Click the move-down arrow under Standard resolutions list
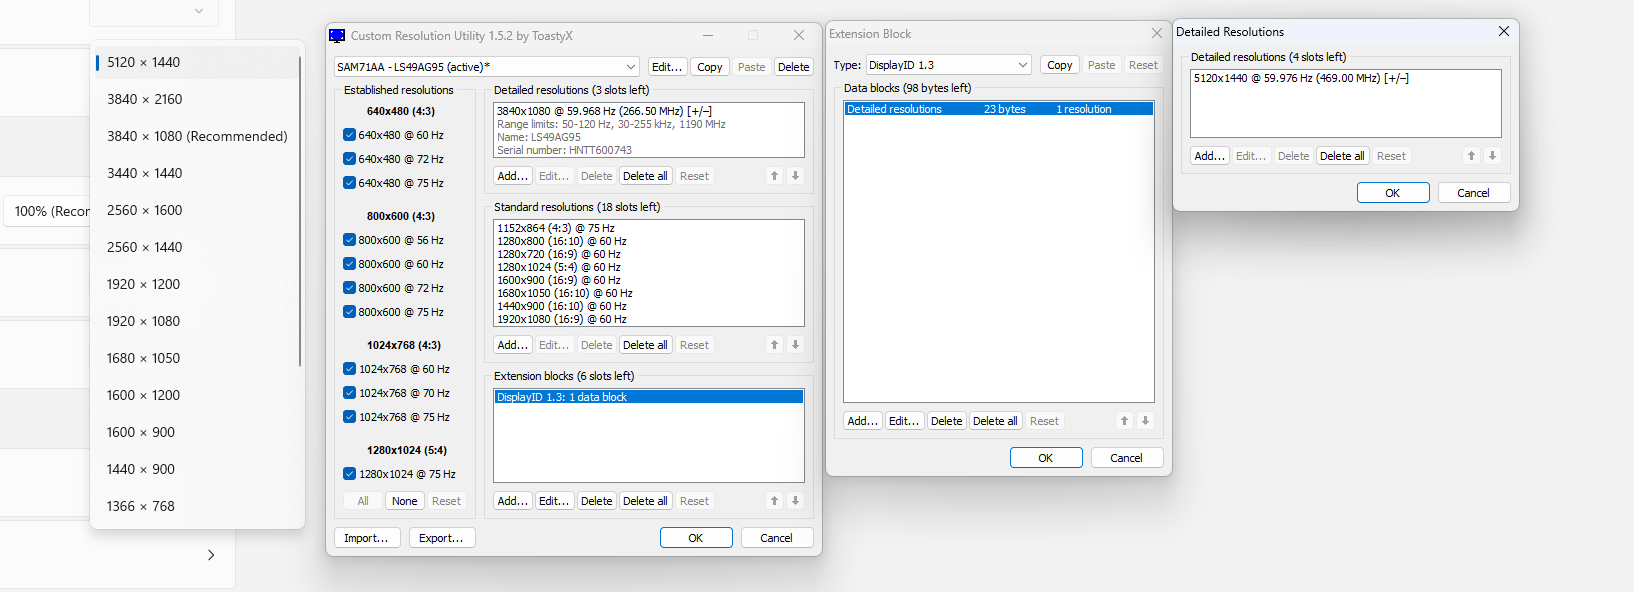 click(795, 345)
